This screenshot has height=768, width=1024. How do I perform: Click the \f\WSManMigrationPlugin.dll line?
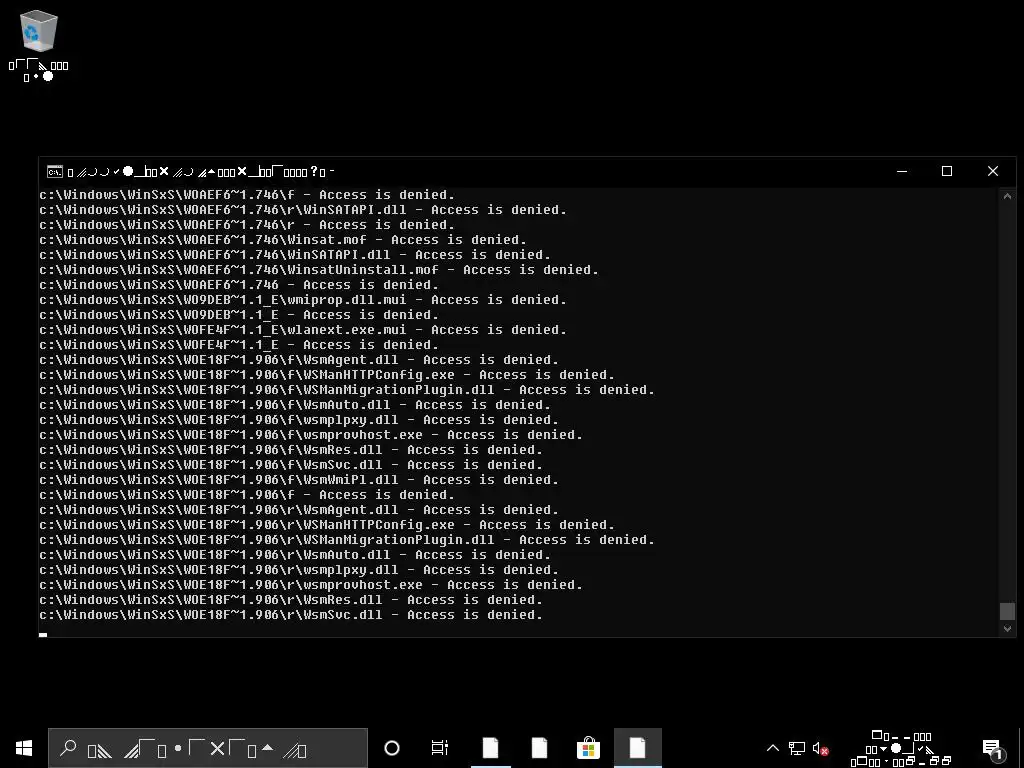point(347,390)
